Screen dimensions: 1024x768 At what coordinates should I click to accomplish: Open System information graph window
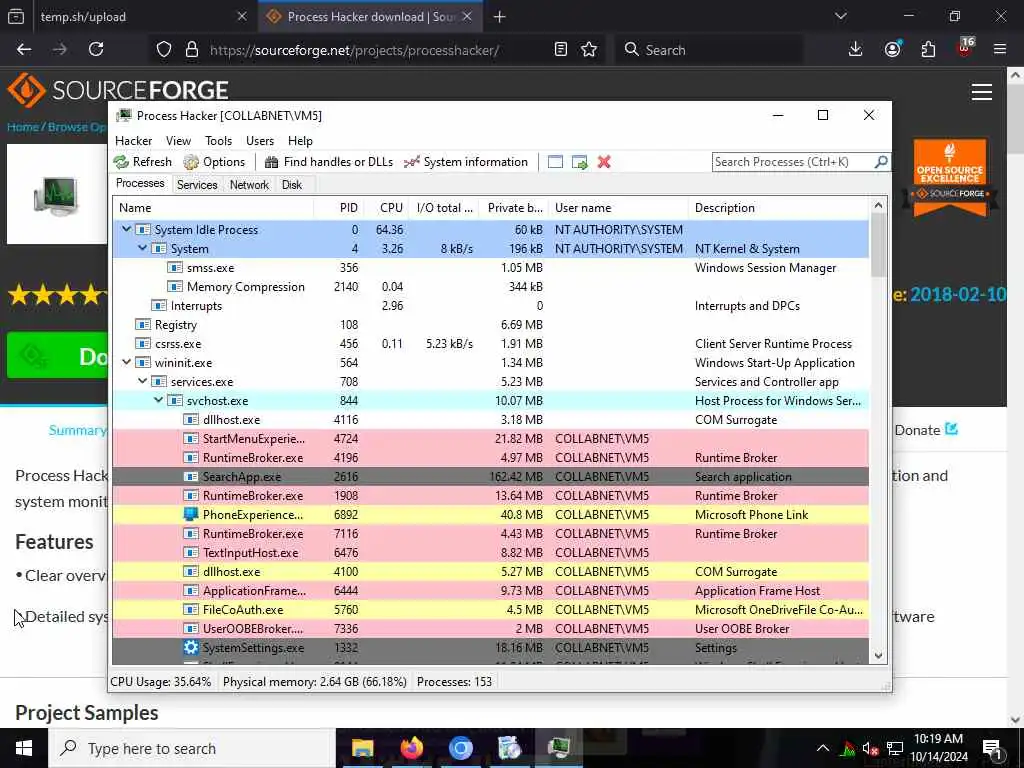click(466, 162)
